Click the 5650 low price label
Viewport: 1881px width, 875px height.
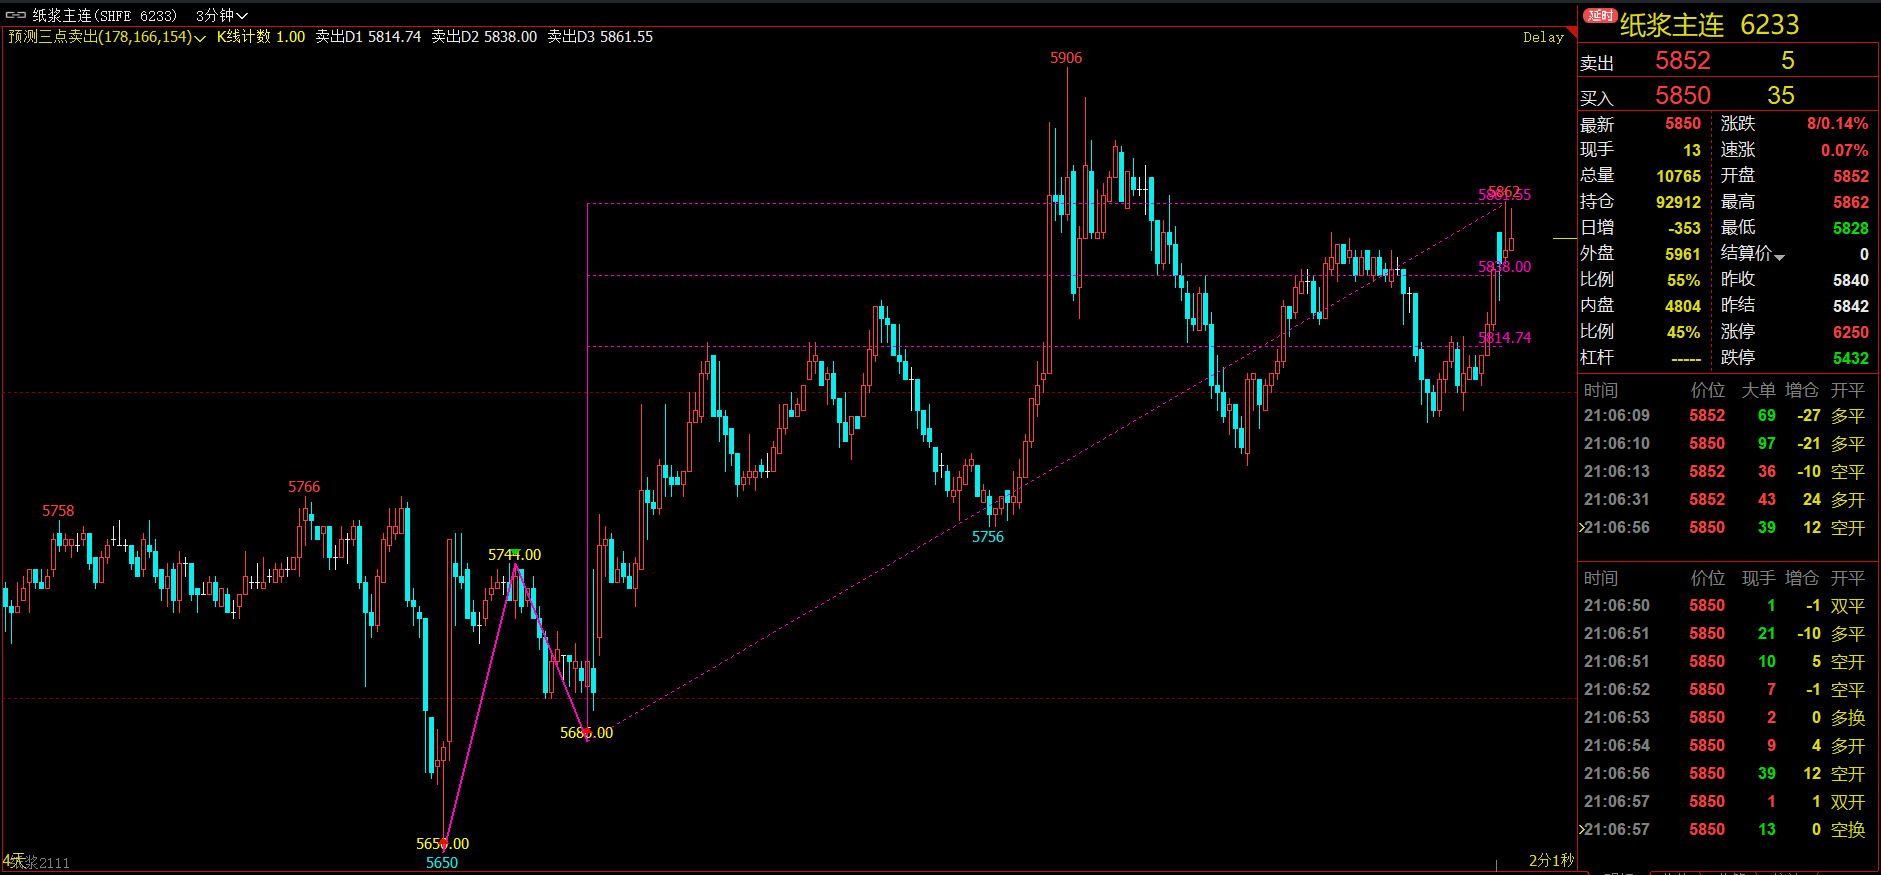(442, 863)
